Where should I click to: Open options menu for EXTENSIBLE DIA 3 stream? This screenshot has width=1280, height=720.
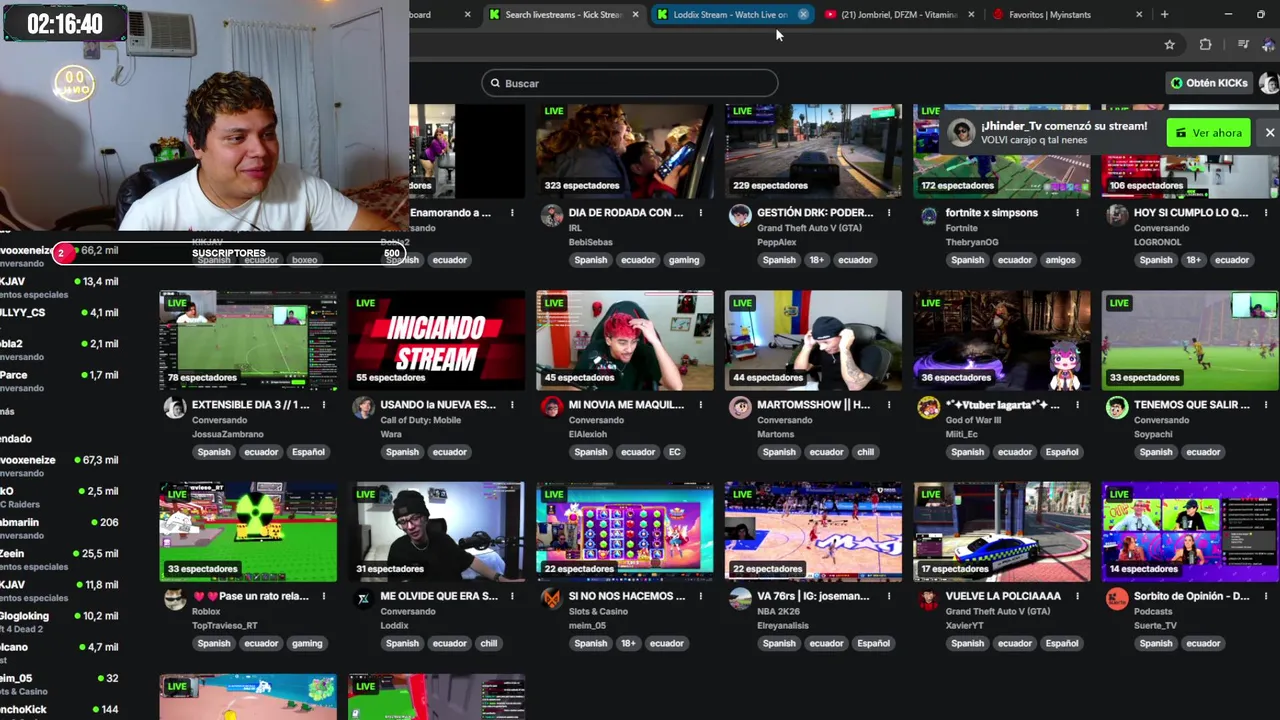click(323, 405)
